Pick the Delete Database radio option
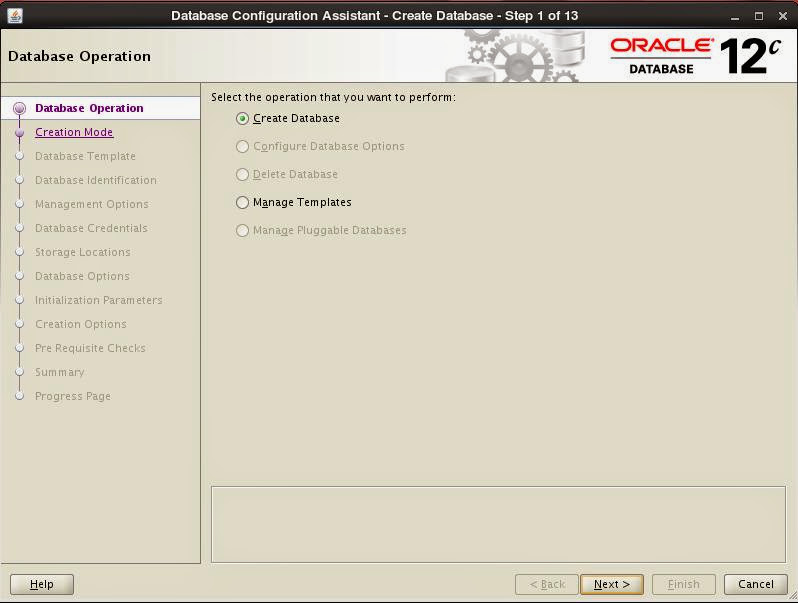Image resolution: width=798 pixels, height=603 pixels. click(x=242, y=175)
